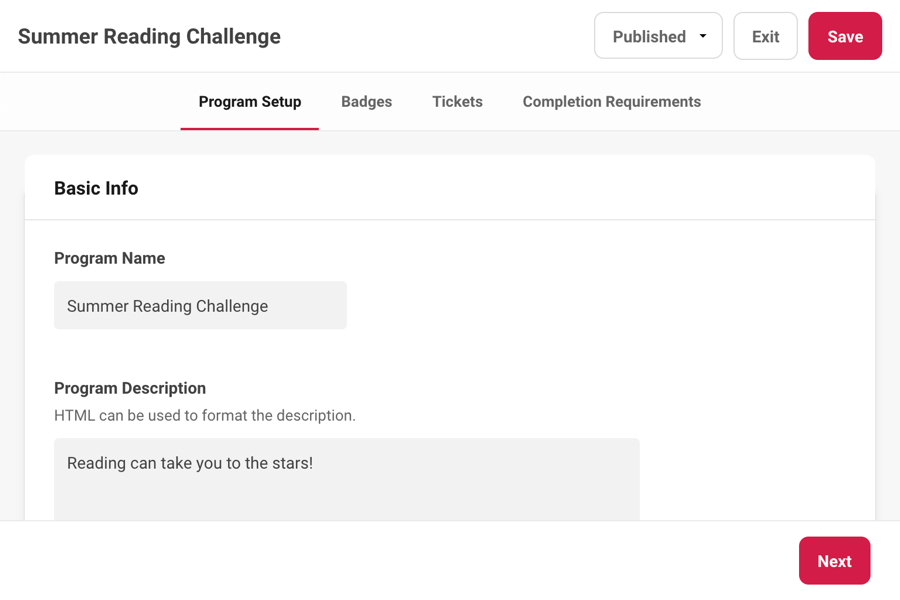900x600 pixels.
Task: Select the Program Setup tab
Action: point(249,101)
